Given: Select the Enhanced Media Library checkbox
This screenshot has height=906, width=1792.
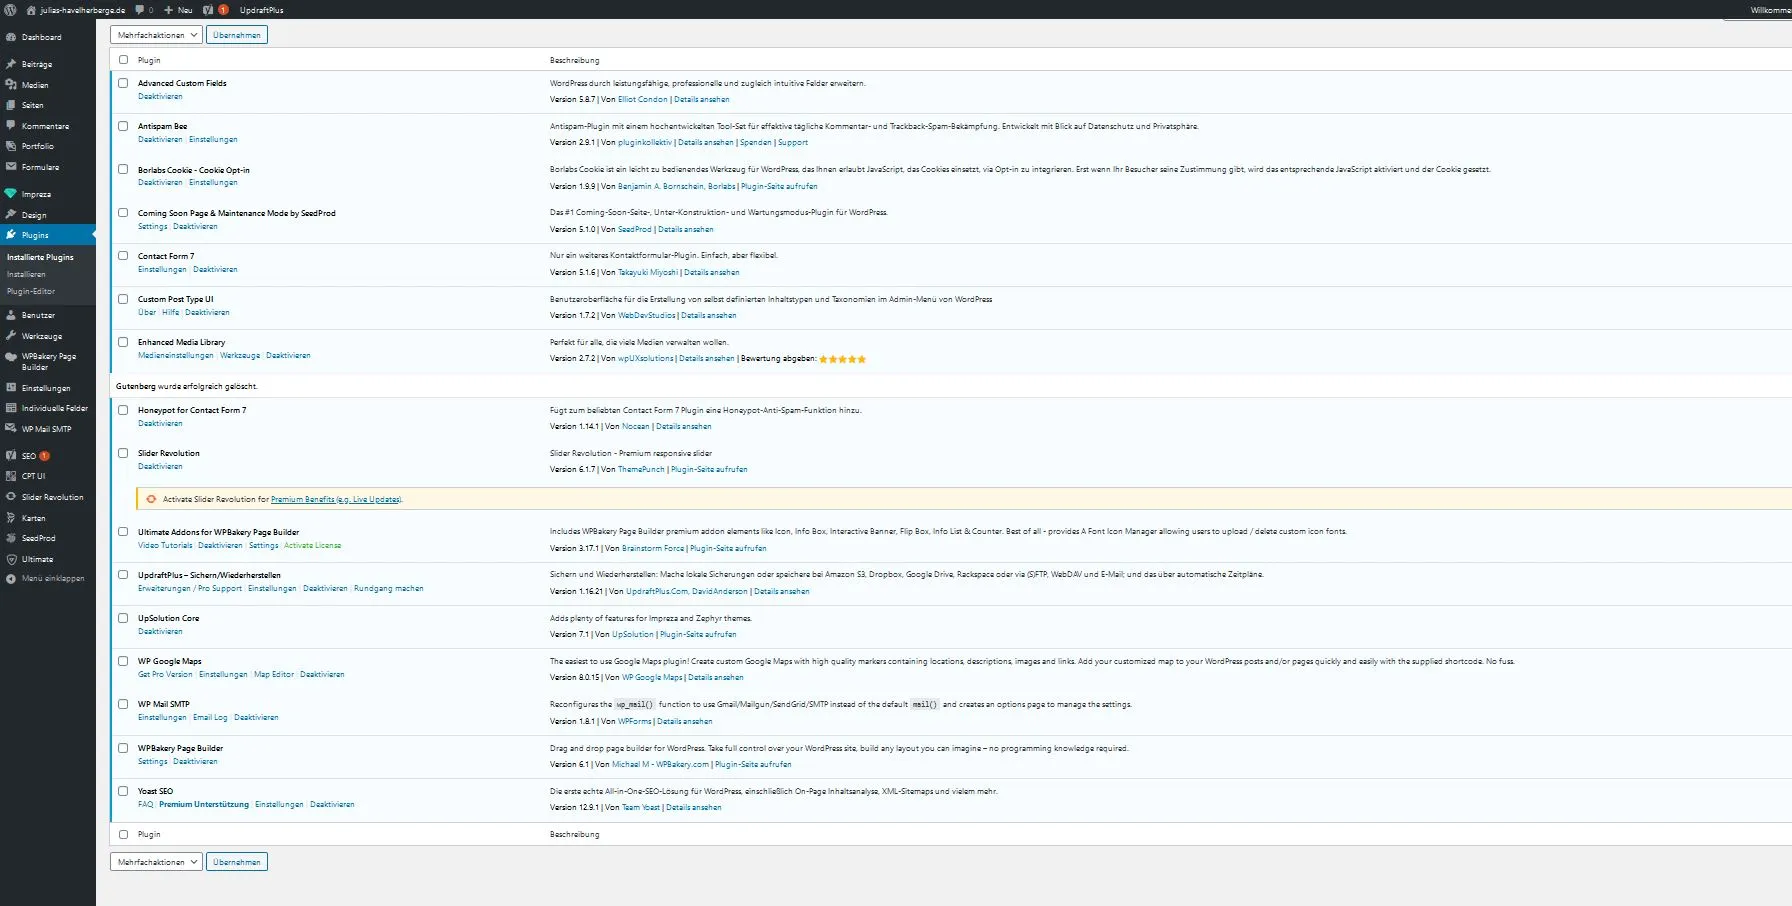Looking at the screenshot, I should pos(123,341).
